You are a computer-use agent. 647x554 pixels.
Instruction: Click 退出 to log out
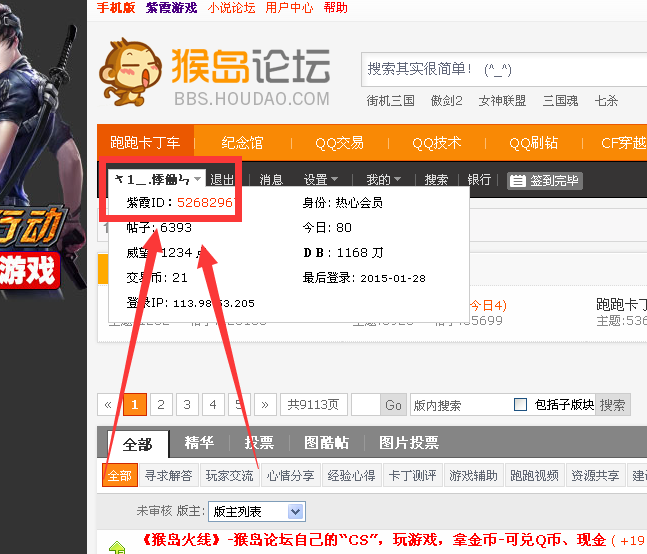point(222,179)
